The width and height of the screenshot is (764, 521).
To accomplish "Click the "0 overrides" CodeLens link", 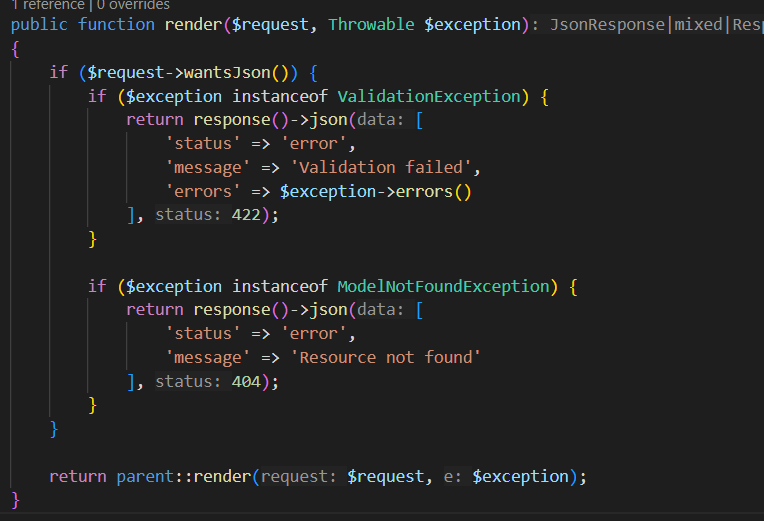I will (x=133, y=5).
